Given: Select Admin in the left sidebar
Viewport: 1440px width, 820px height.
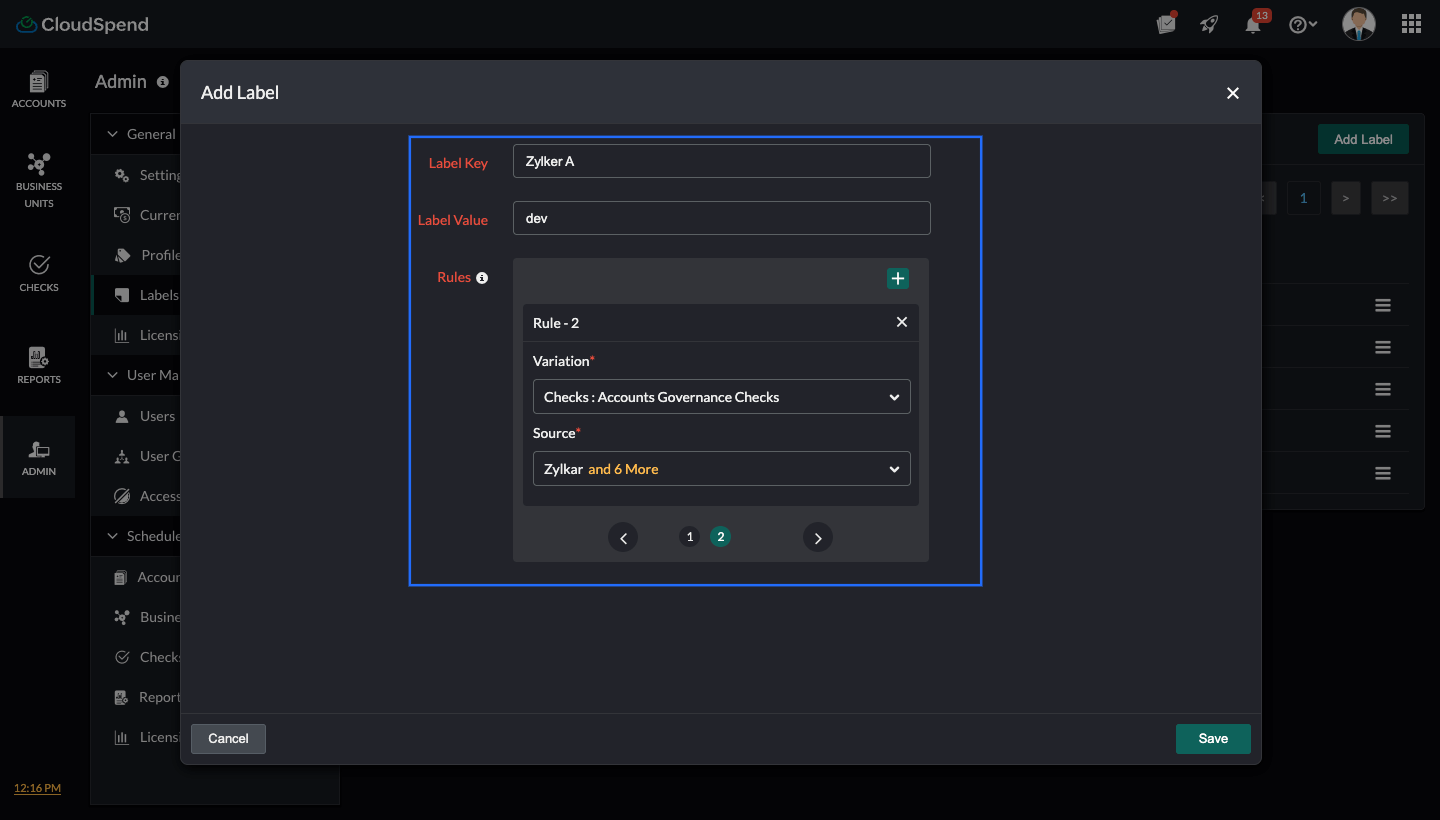Looking at the screenshot, I should click(39, 457).
